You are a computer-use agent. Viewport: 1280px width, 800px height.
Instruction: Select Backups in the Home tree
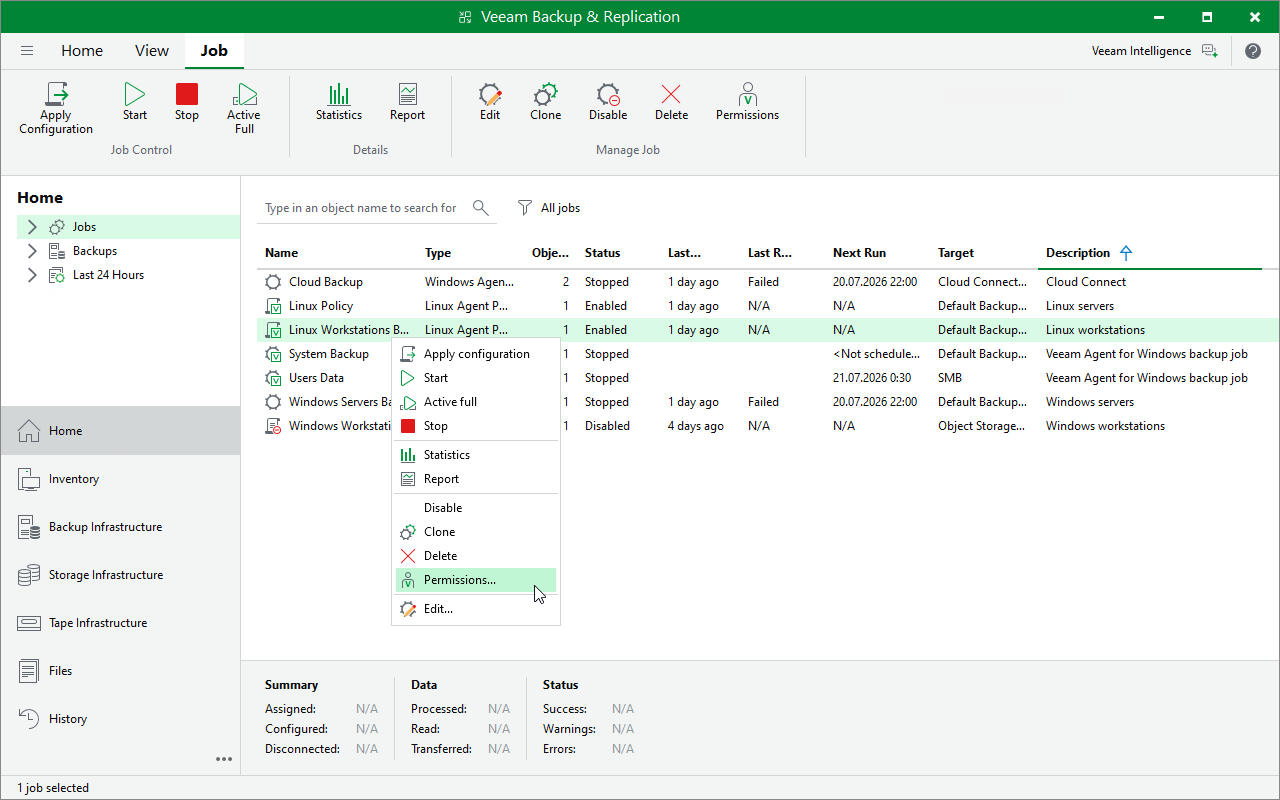[94, 251]
